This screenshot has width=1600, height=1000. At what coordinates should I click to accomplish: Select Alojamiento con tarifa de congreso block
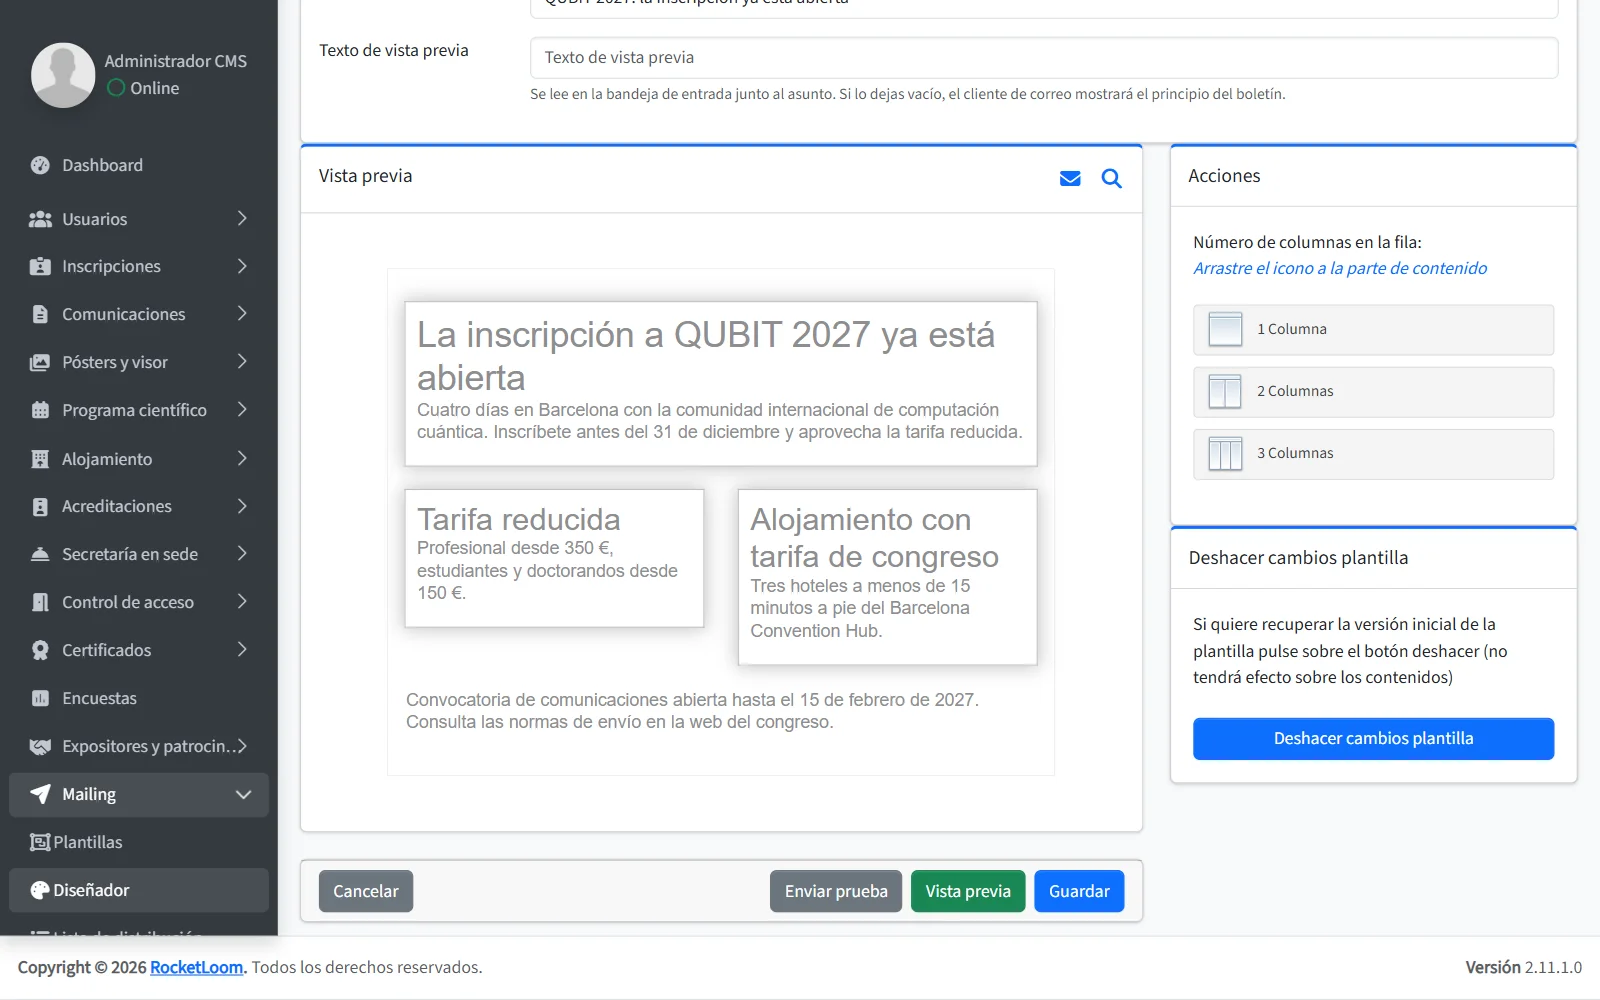click(887, 577)
